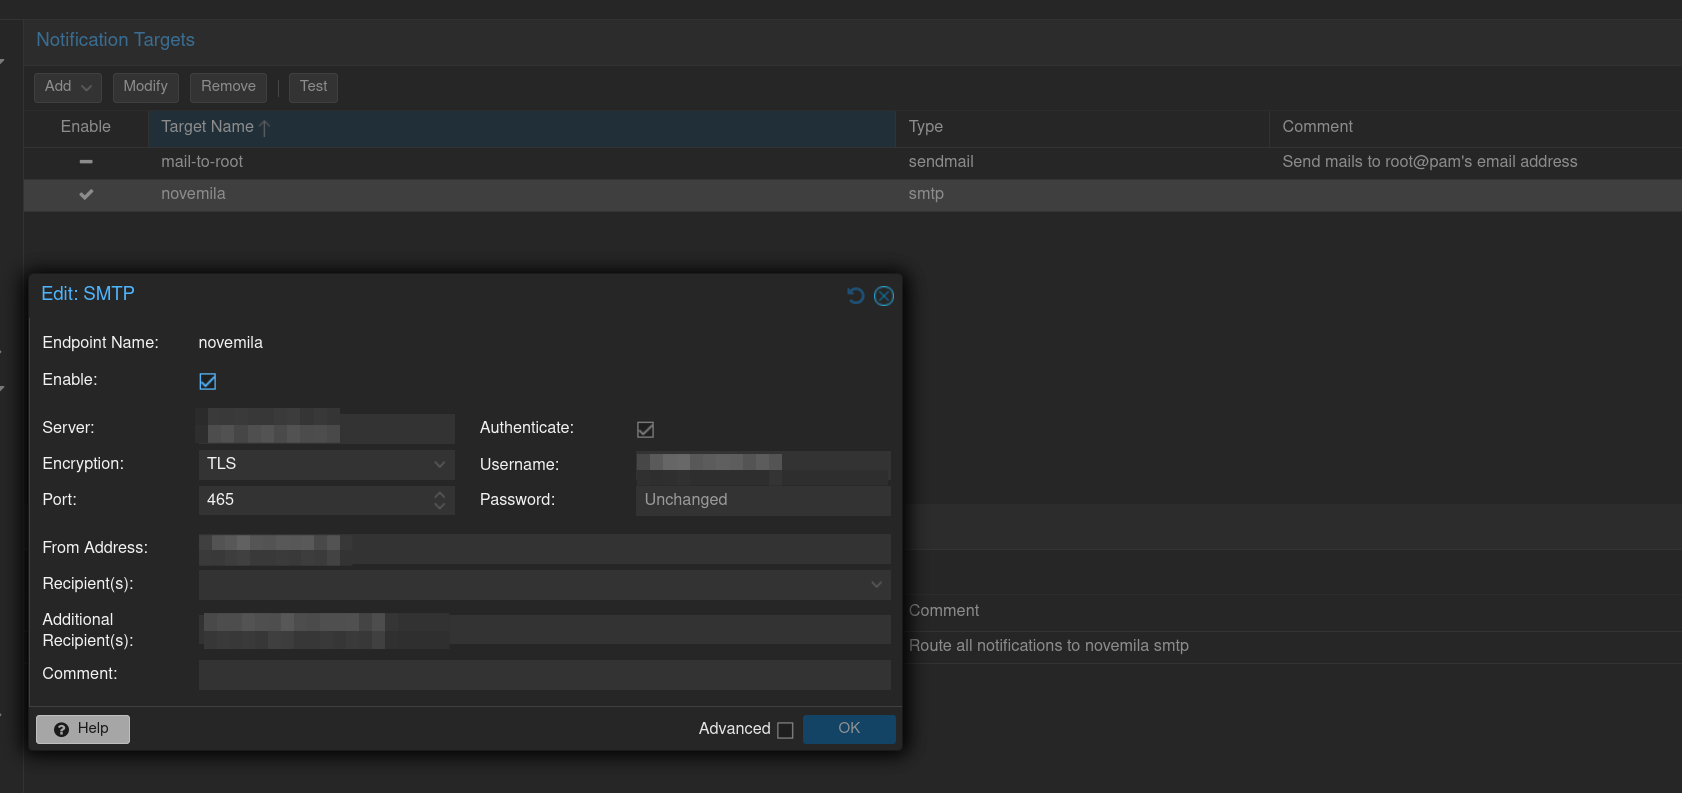Viewport: 1682px width, 793px height.
Task: Reset the Edit: SMTP dialog form
Action: [855, 295]
